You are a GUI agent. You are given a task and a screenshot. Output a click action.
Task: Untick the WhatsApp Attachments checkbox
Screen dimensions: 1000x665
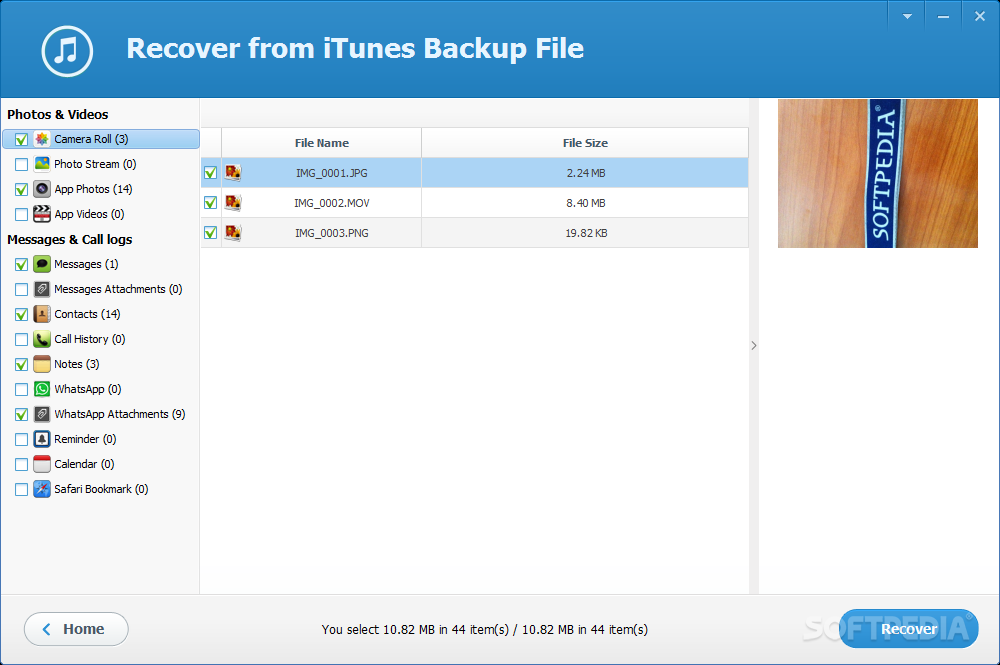[21, 414]
